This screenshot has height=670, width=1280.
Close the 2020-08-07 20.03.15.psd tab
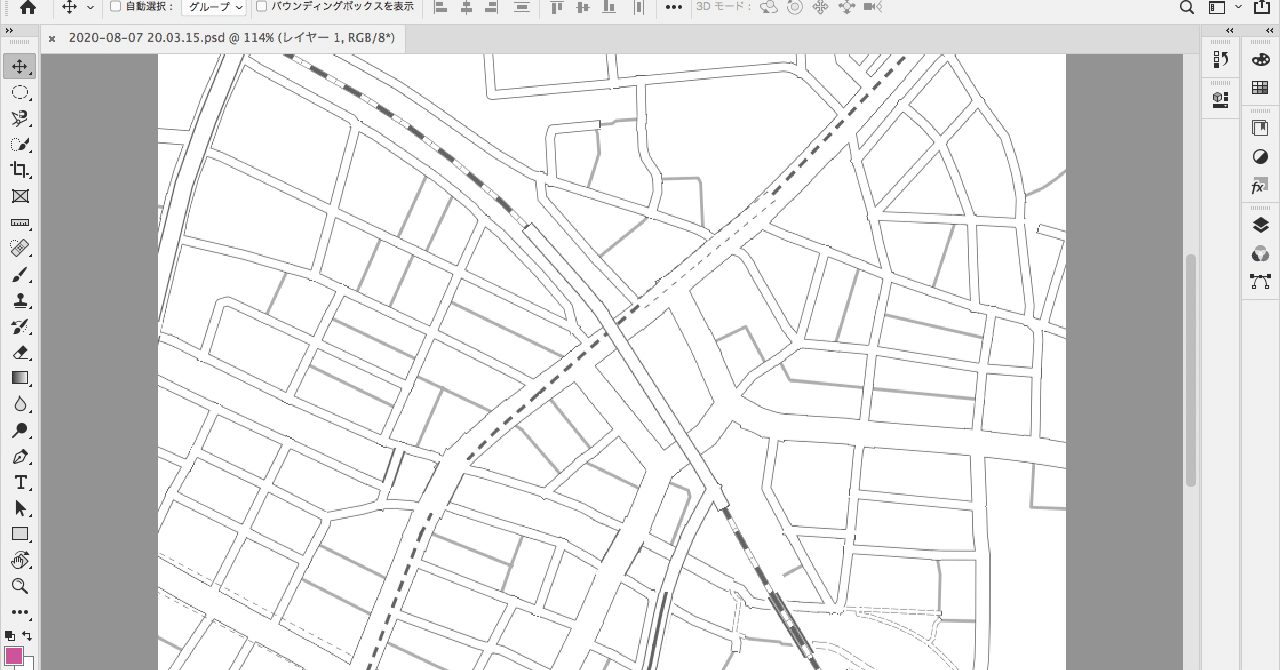52,39
